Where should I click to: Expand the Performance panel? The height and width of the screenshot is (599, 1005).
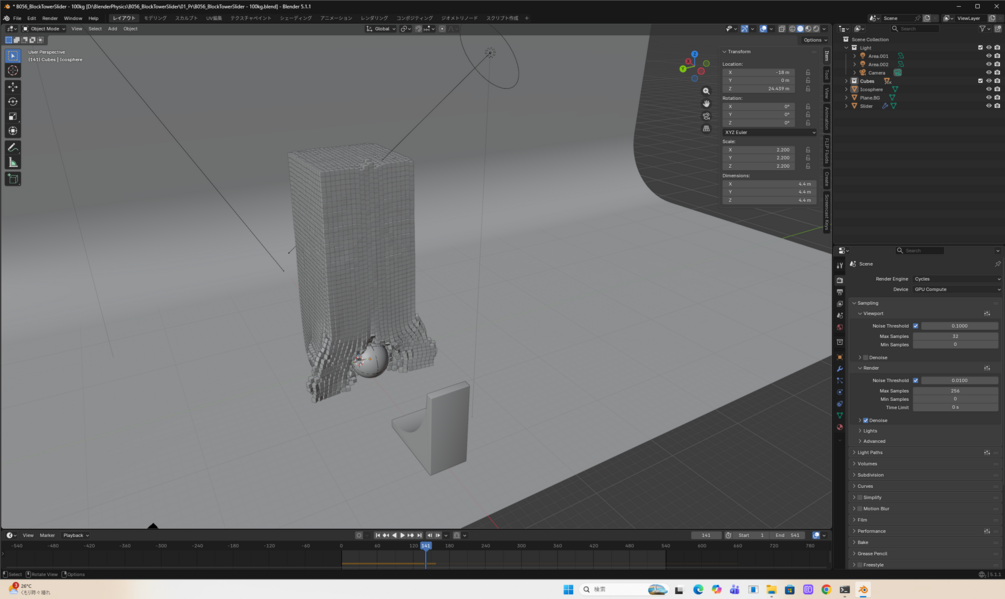tap(871, 531)
